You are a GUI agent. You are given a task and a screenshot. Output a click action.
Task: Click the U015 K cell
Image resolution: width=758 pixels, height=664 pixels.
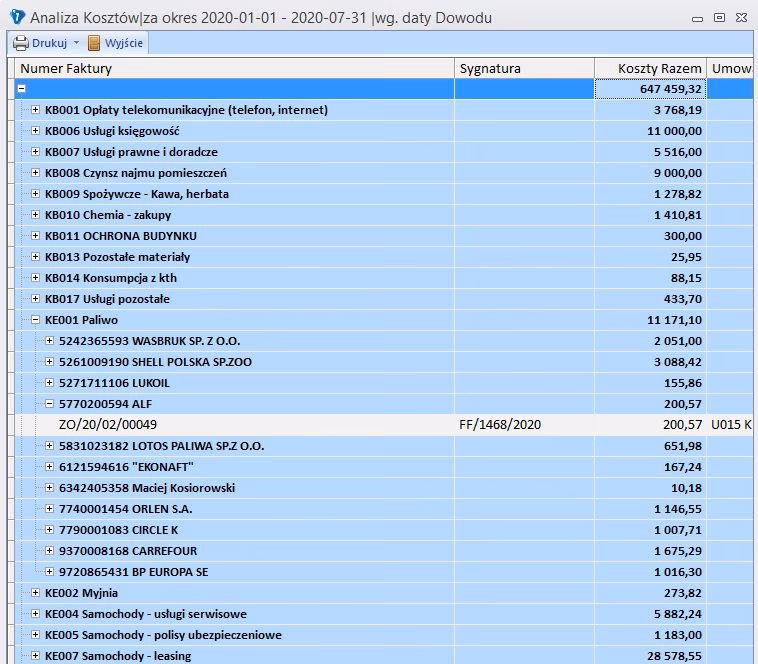[731, 425]
